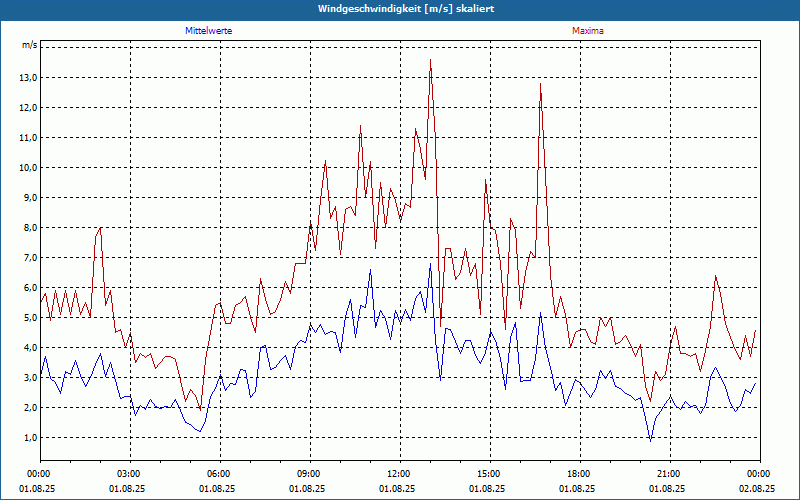Click the '01.08.25' date under 15:00

(x=487, y=489)
